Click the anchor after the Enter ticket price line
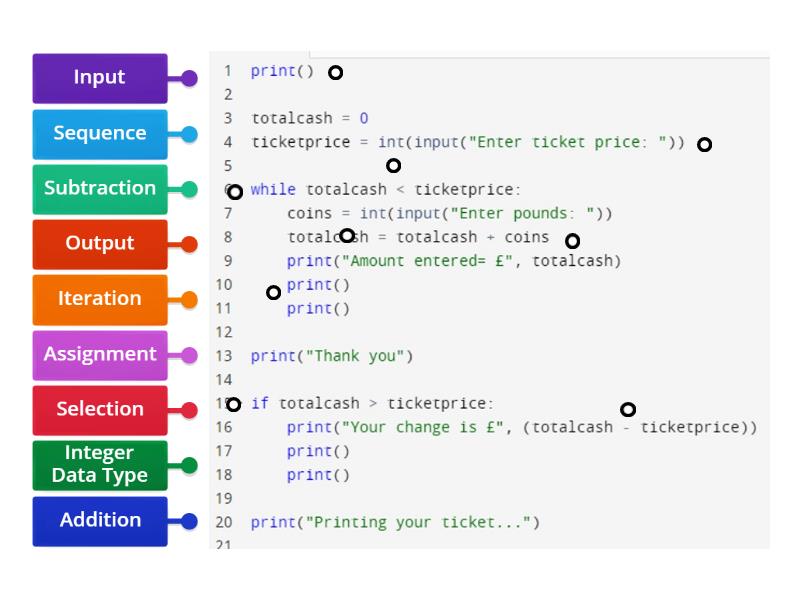Viewport: 800px width, 600px height. pos(705,145)
